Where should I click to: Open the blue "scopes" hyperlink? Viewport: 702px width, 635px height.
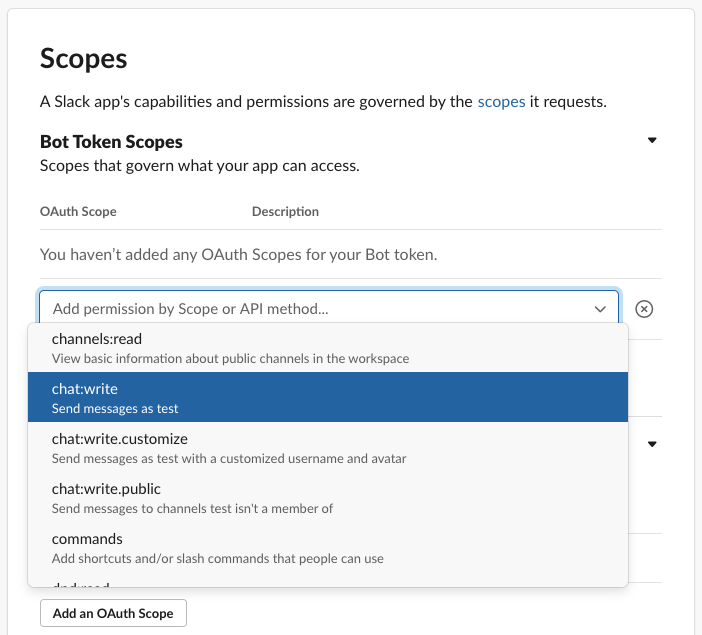pos(499,101)
